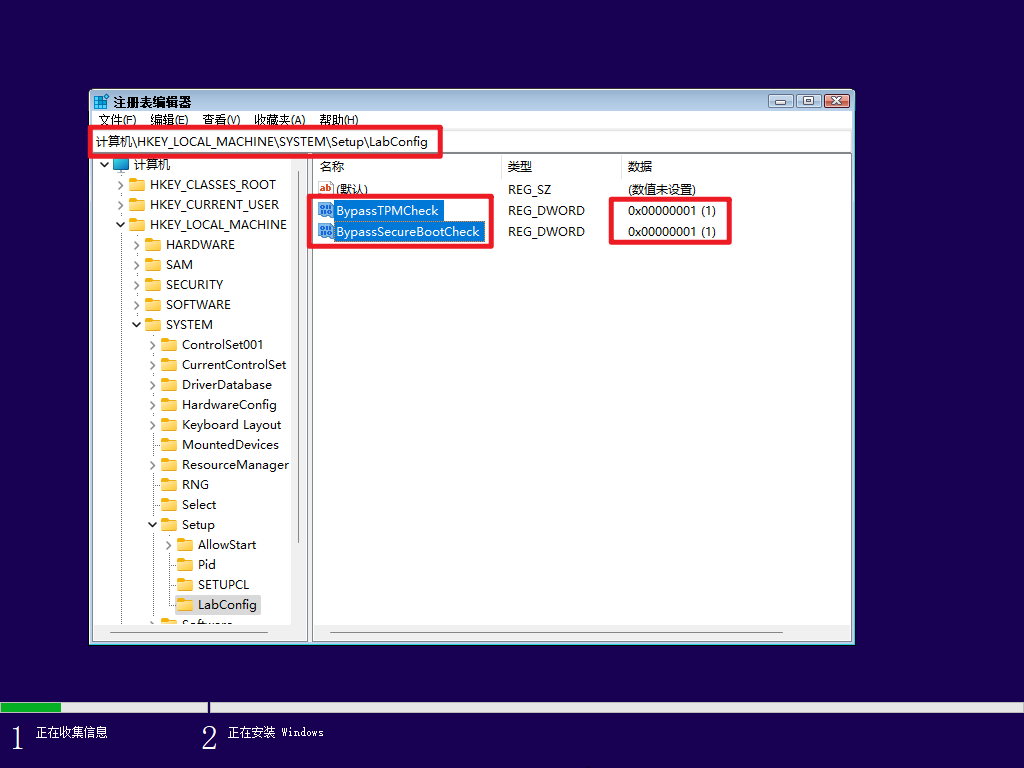
Task: Collapse the SYSTEM key chevron
Action: tap(136, 325)
